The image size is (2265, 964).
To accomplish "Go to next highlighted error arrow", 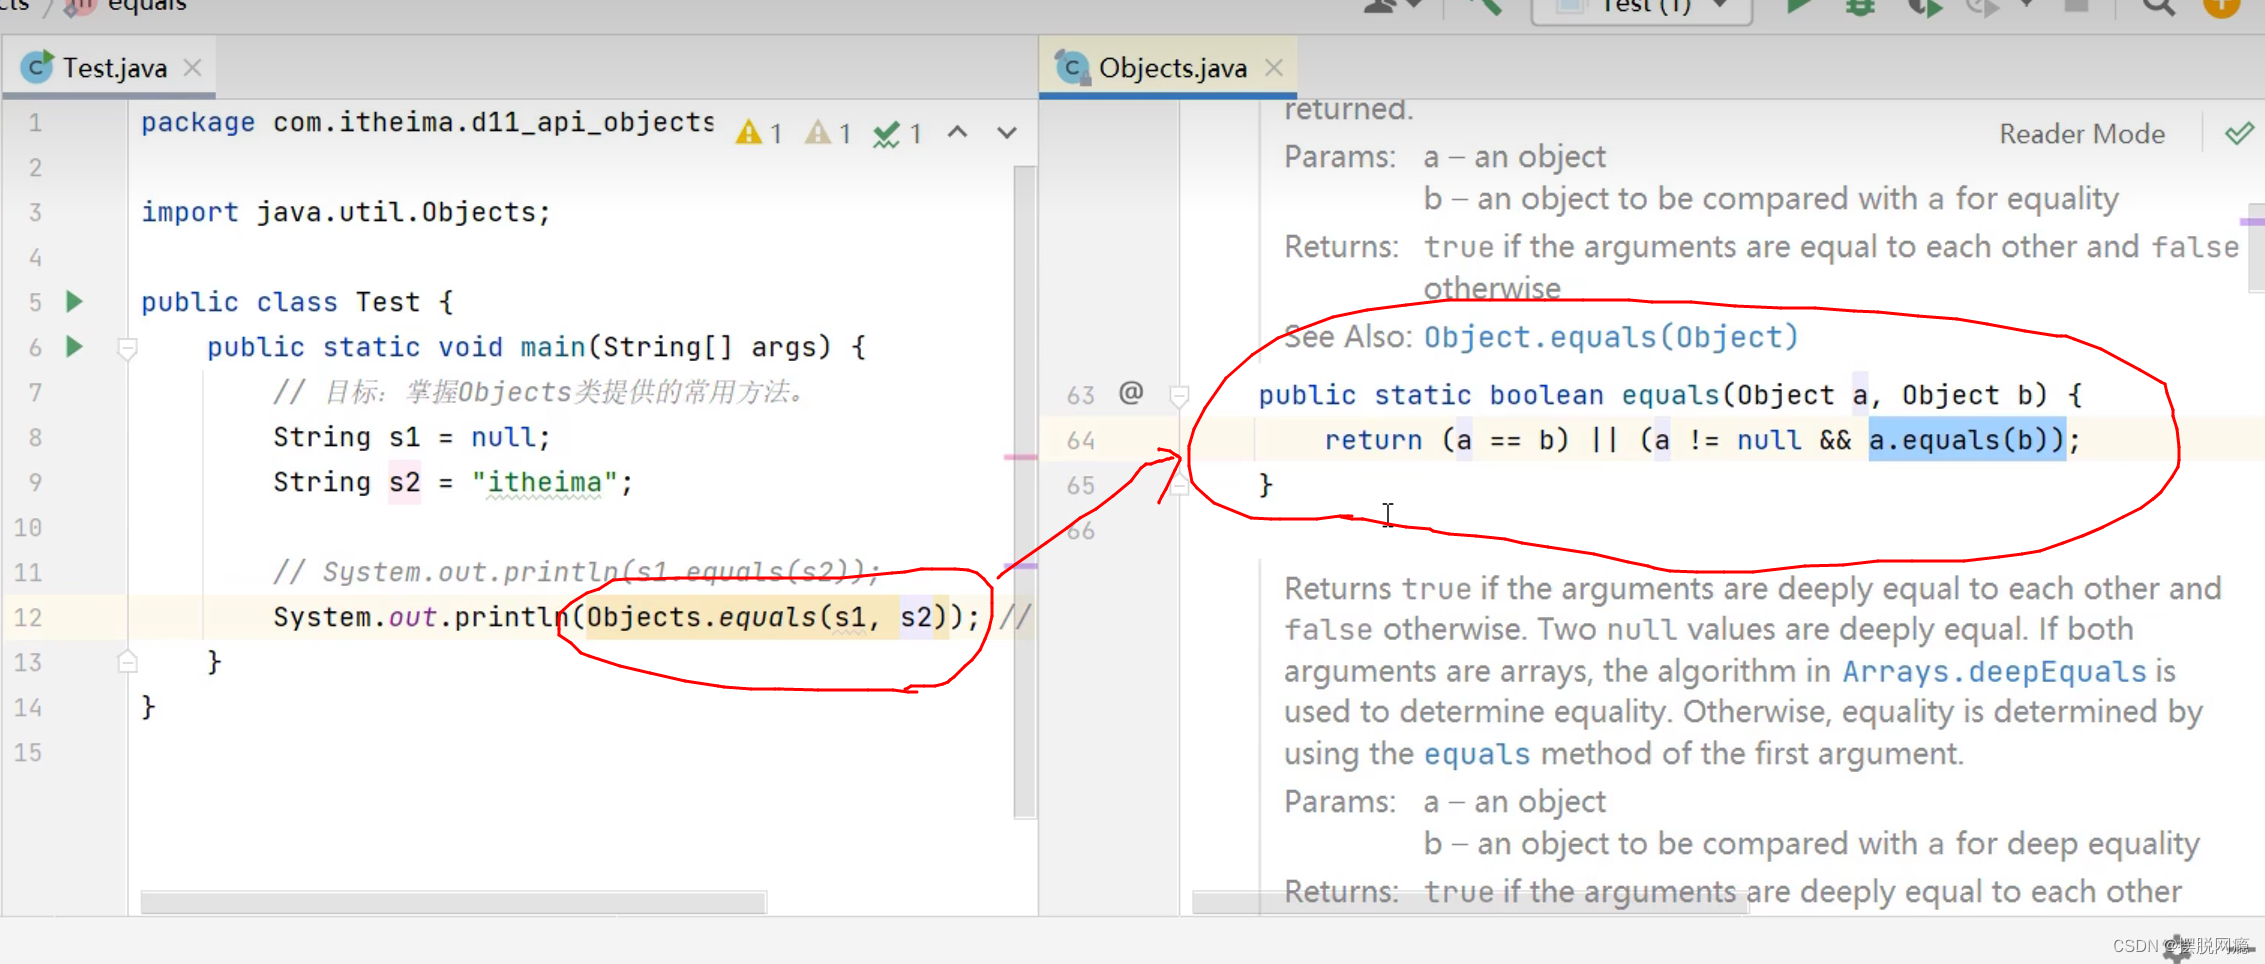I will click(x=1007, y=132).
